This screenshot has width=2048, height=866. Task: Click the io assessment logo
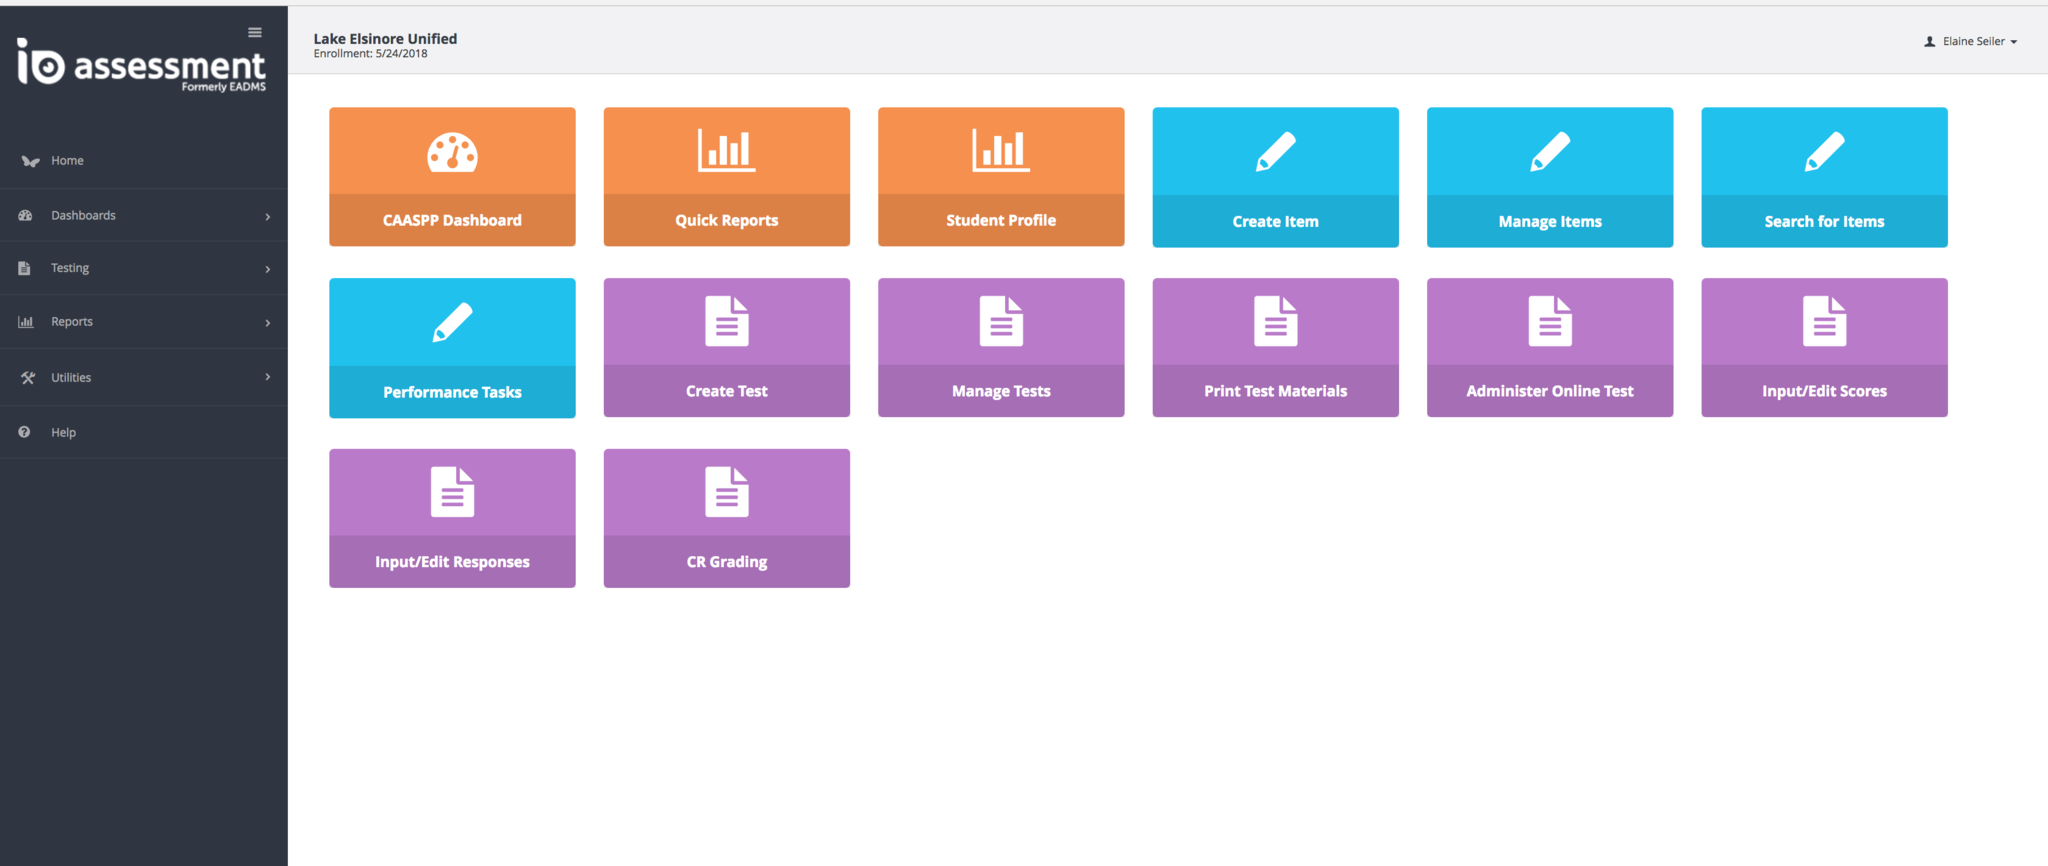coord(141,65)
